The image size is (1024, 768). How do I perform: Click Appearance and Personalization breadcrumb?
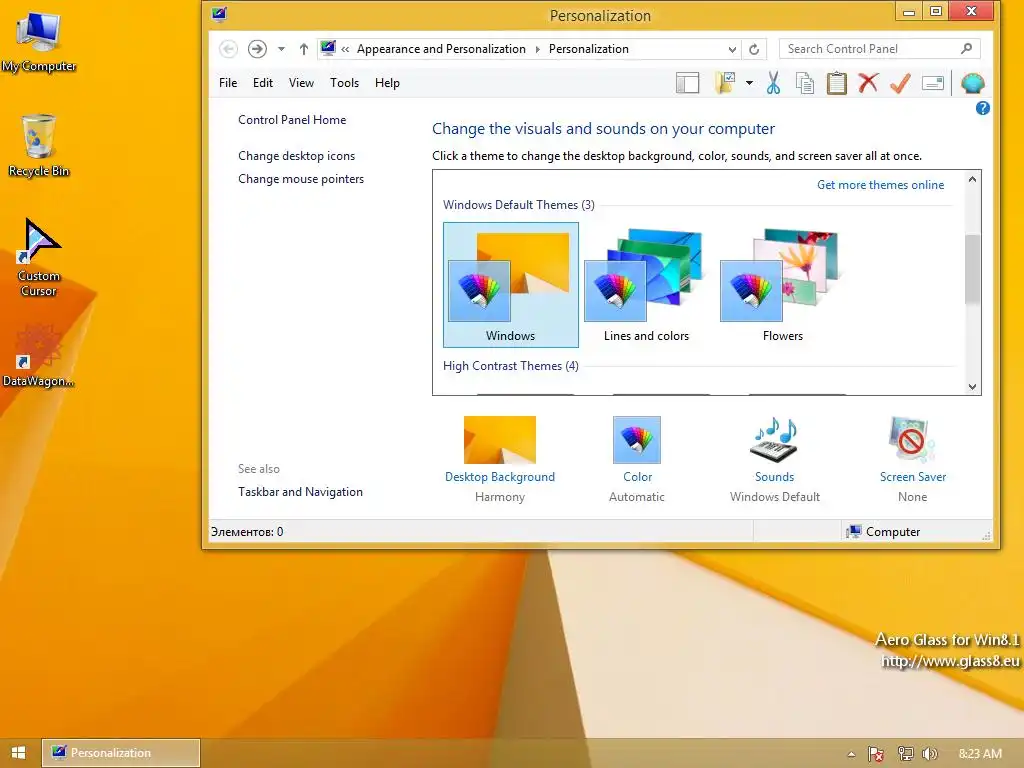click(x=441, y=49)
